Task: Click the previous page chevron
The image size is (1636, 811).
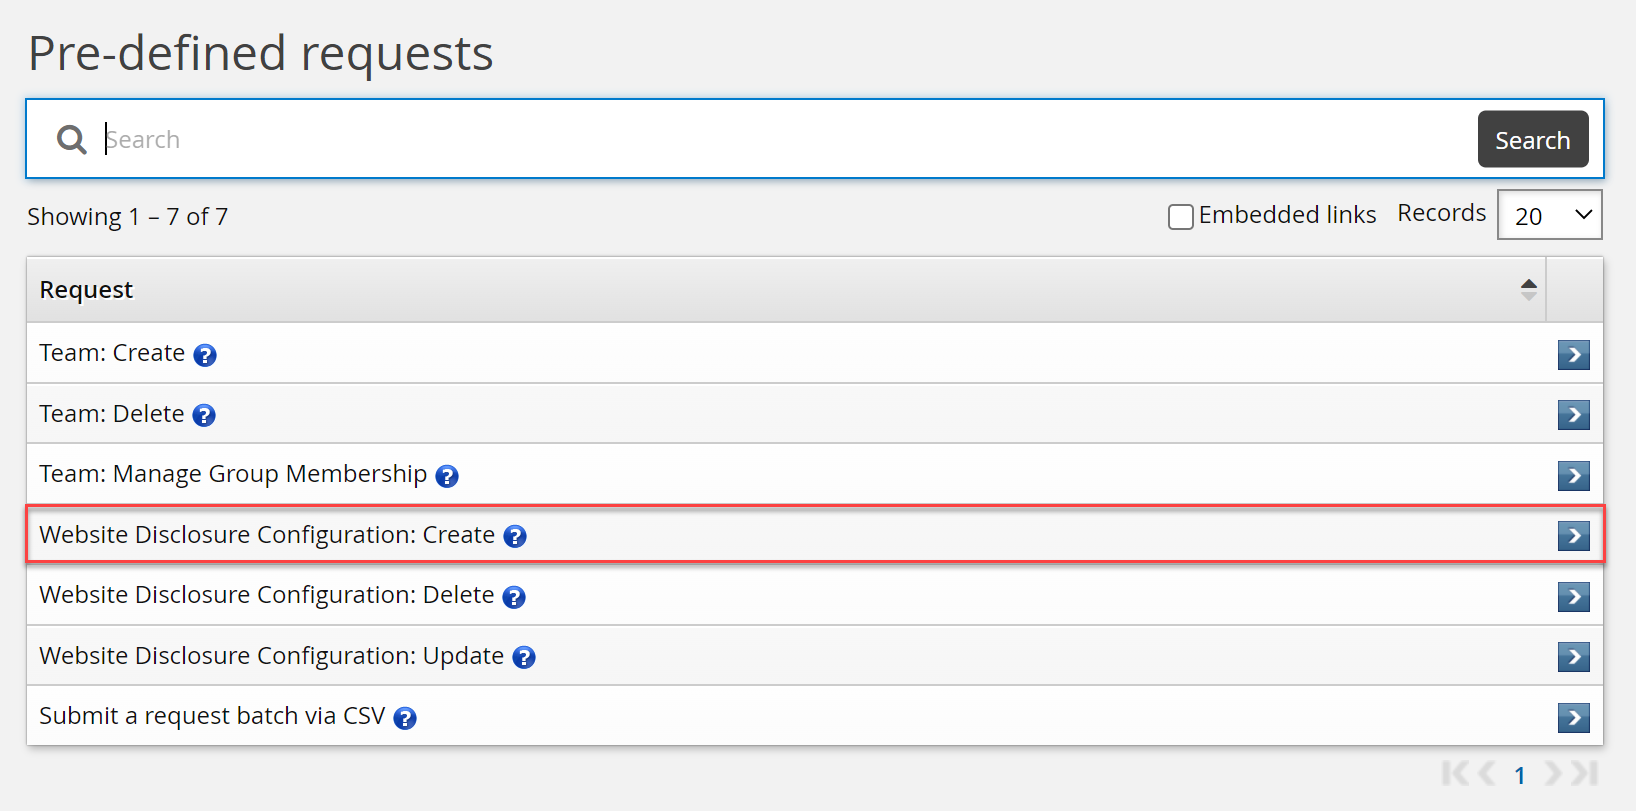Action: click(x=1489, y=774)
